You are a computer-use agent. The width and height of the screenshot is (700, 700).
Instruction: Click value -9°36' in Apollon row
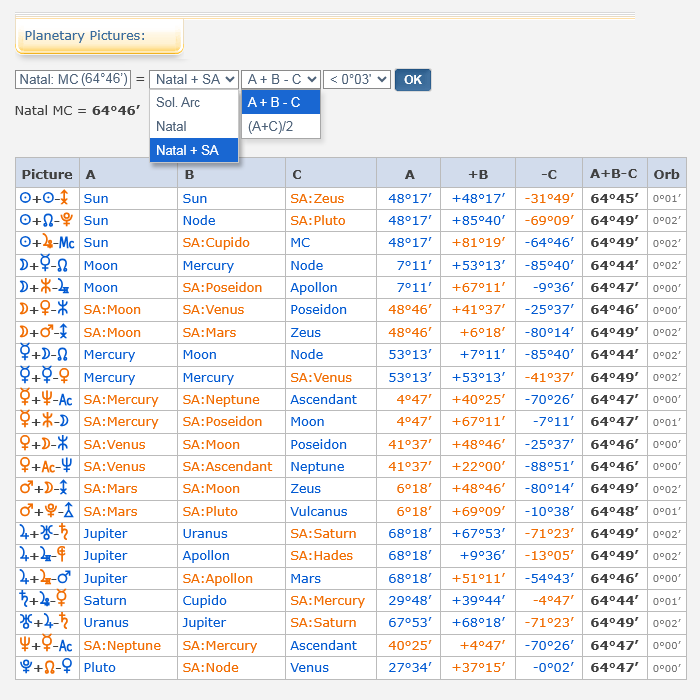coord(554,287)
